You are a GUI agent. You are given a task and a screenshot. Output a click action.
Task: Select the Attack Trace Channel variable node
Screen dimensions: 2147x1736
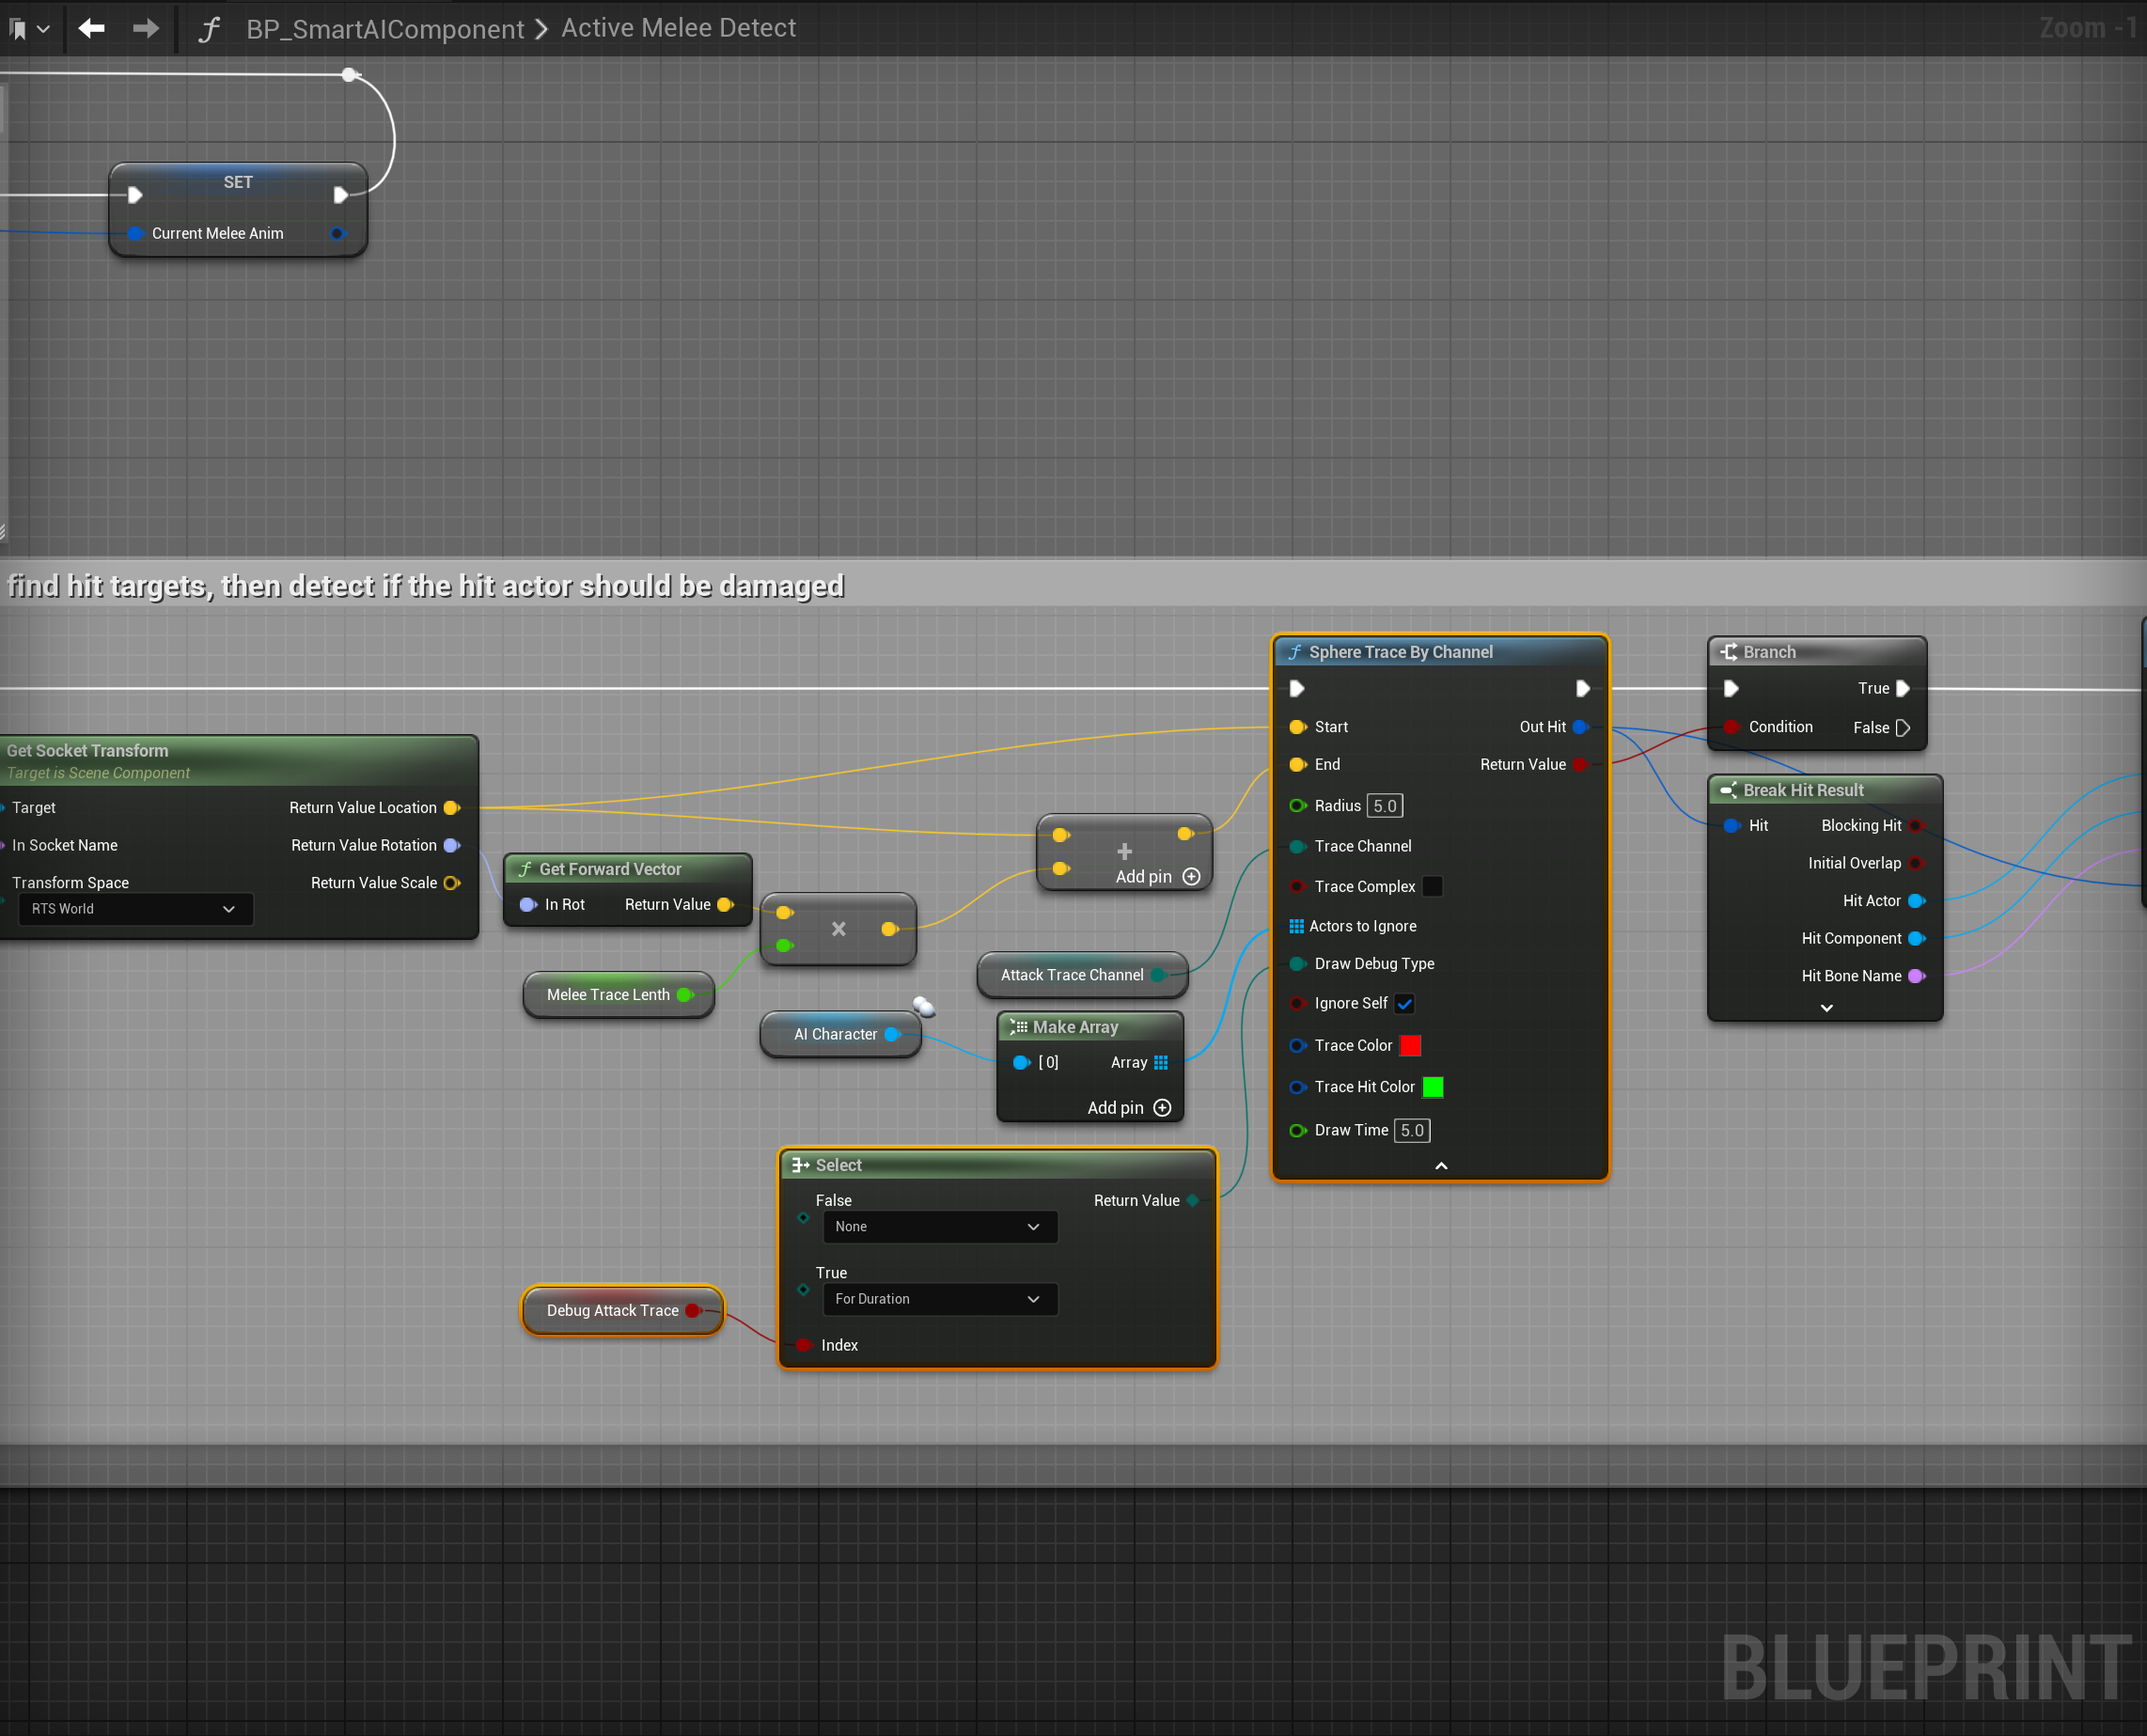(1071, 975)
